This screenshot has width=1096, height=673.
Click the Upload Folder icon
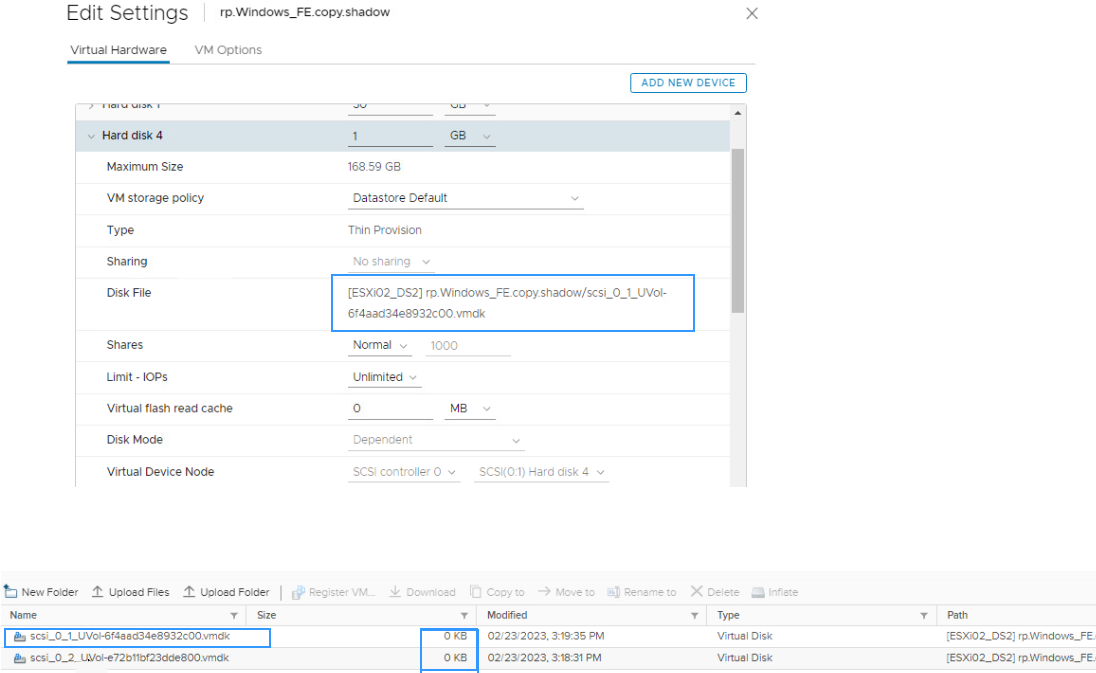(225, 591)
